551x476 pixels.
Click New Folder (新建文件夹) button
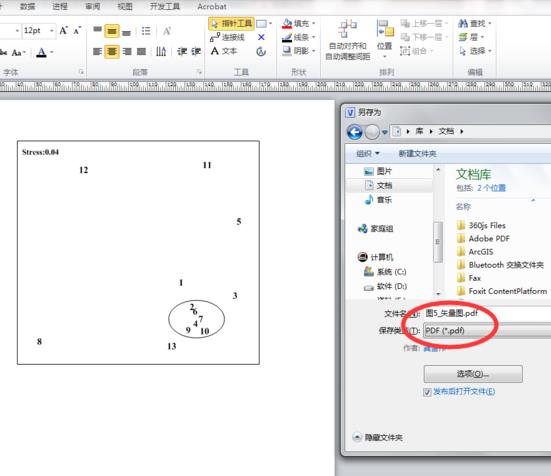[x=417, y=153]
